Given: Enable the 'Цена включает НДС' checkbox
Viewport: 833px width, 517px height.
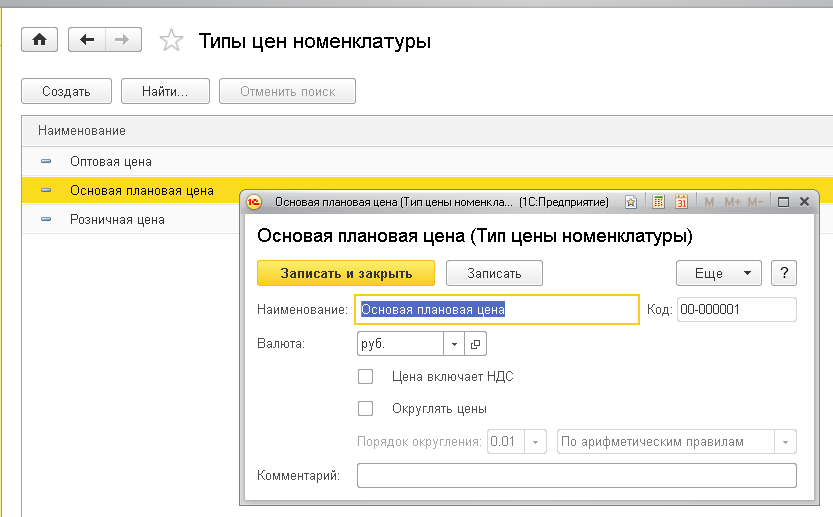Looking at the screenshot, I should (366, 377).
